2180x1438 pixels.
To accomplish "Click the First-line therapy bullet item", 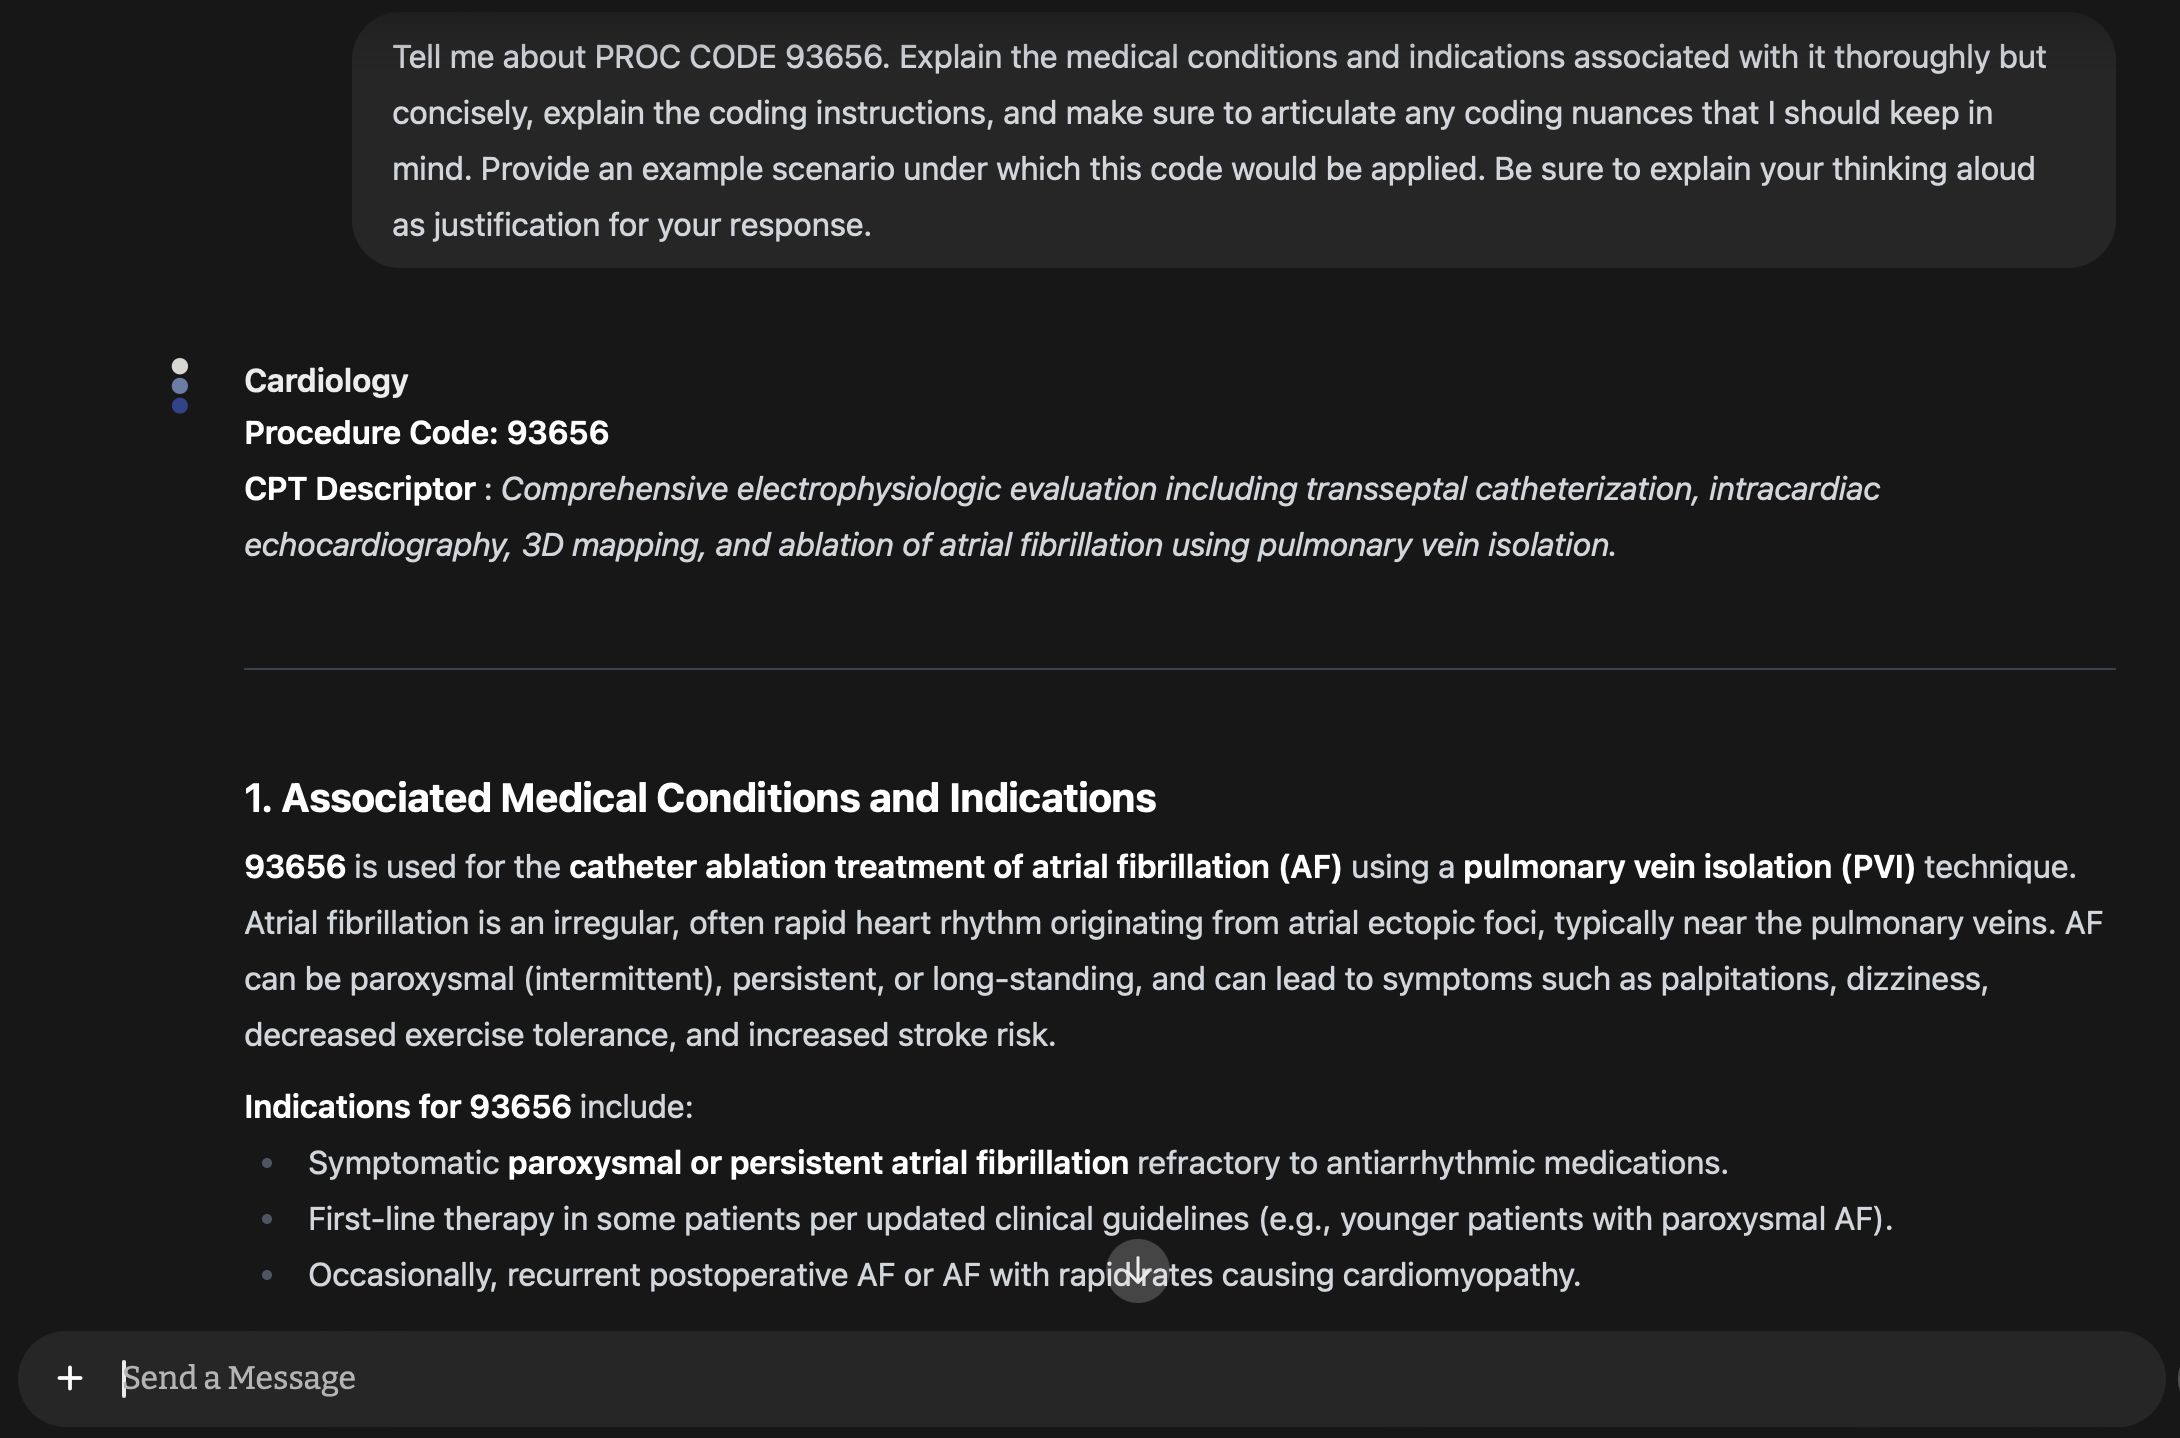I will click(1100, 1219).
